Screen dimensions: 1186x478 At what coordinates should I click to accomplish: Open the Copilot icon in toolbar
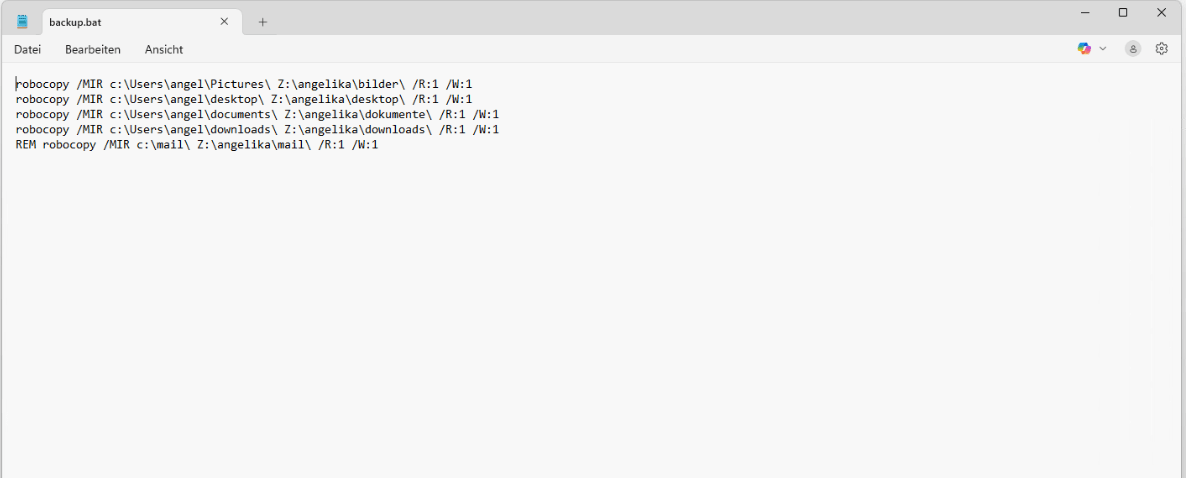click(x=1084, y=48)
